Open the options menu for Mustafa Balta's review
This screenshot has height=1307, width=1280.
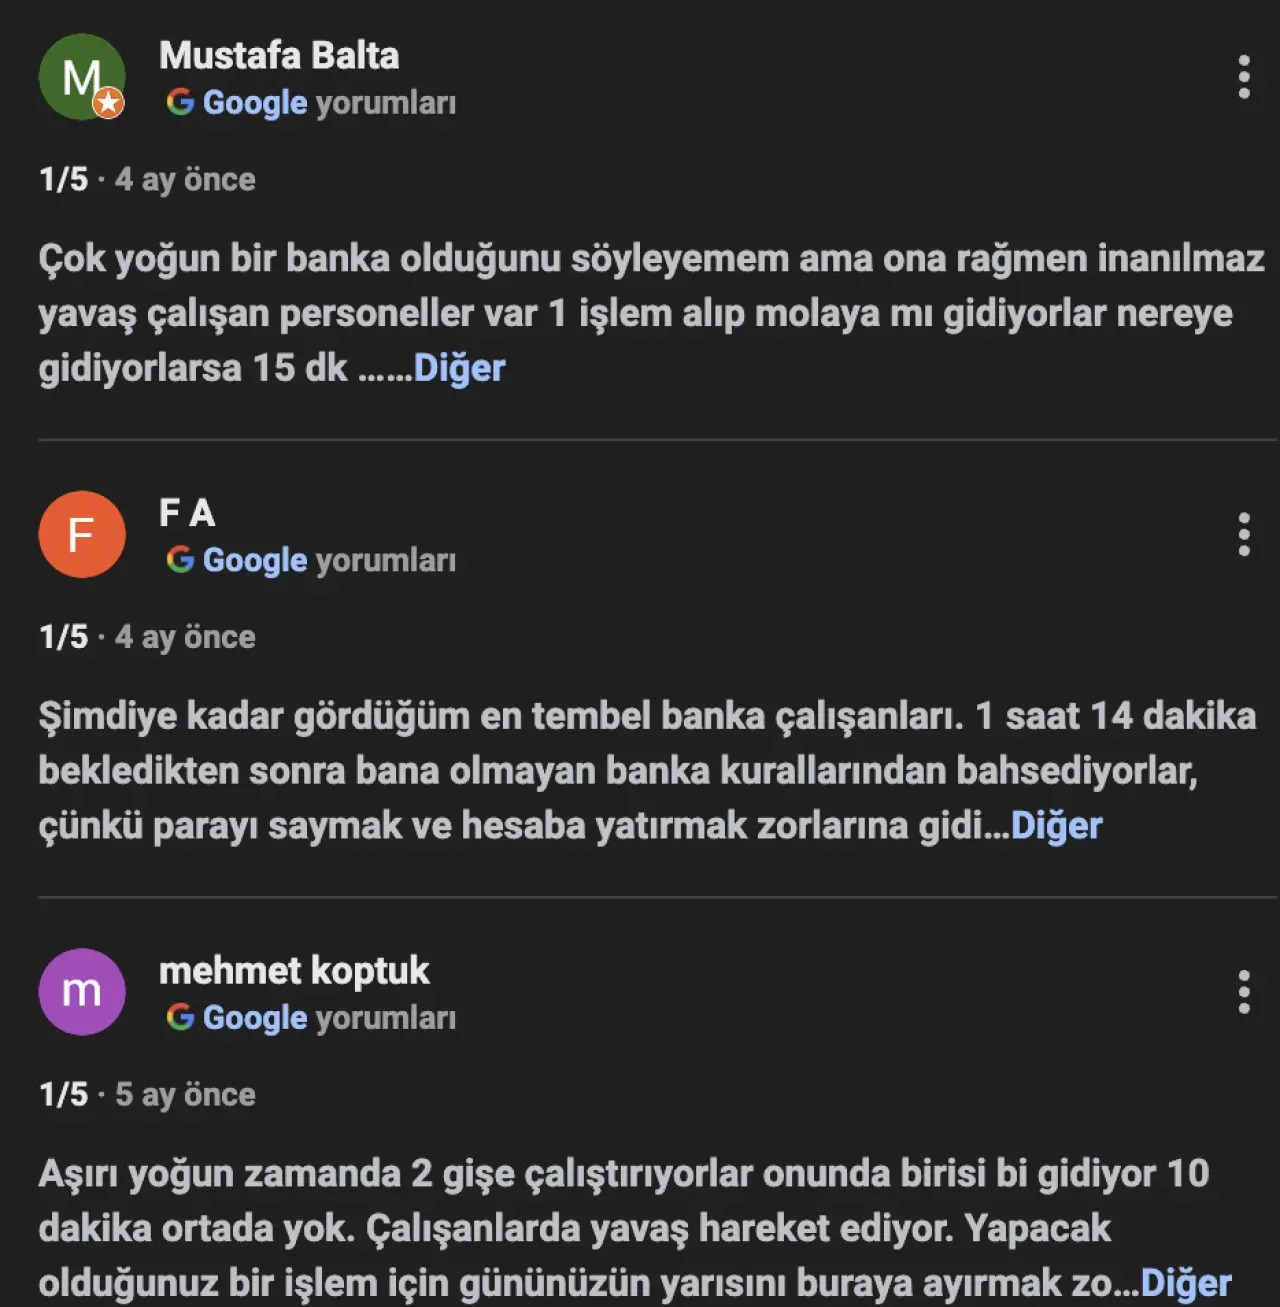pyautogui.click(x=1244, y=77)
